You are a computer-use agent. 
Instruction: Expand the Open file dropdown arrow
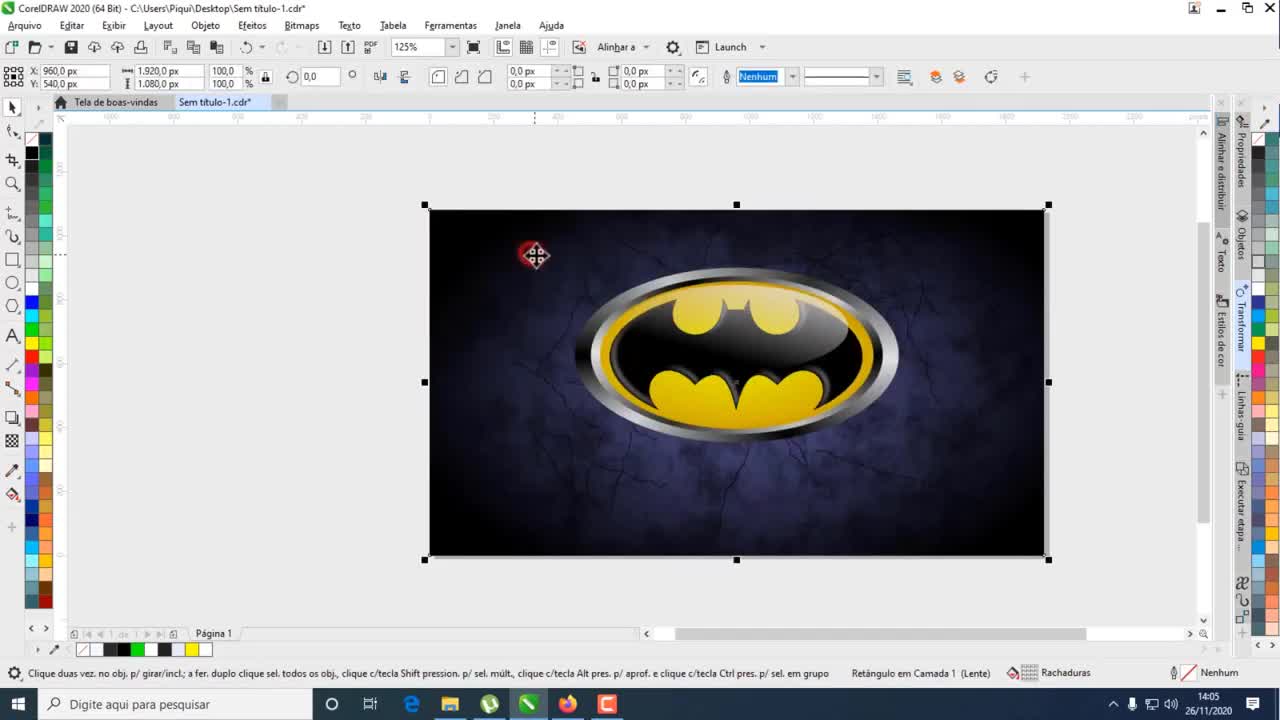[x=51, y=47]
